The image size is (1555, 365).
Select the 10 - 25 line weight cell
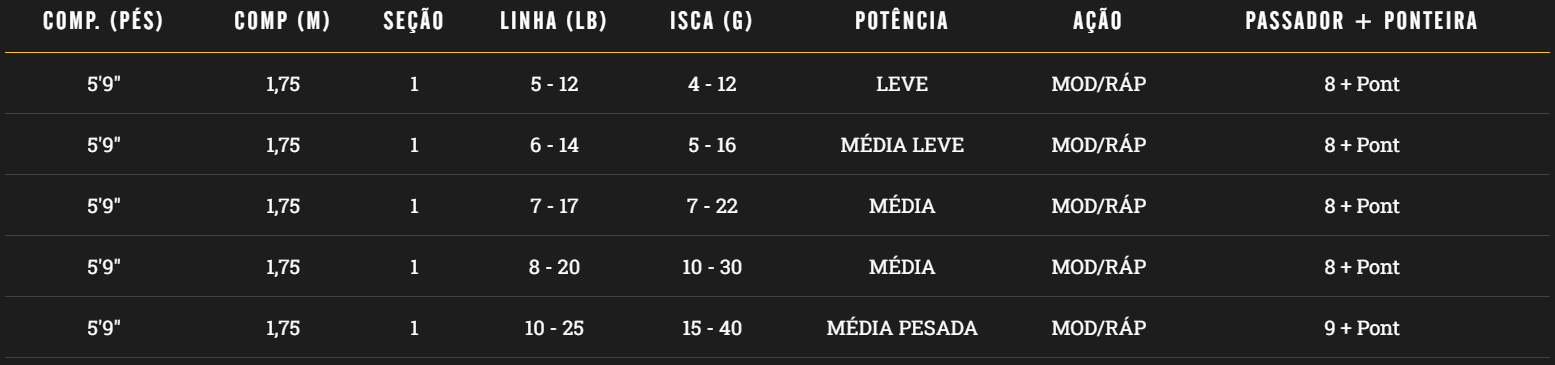click(554, 329)
